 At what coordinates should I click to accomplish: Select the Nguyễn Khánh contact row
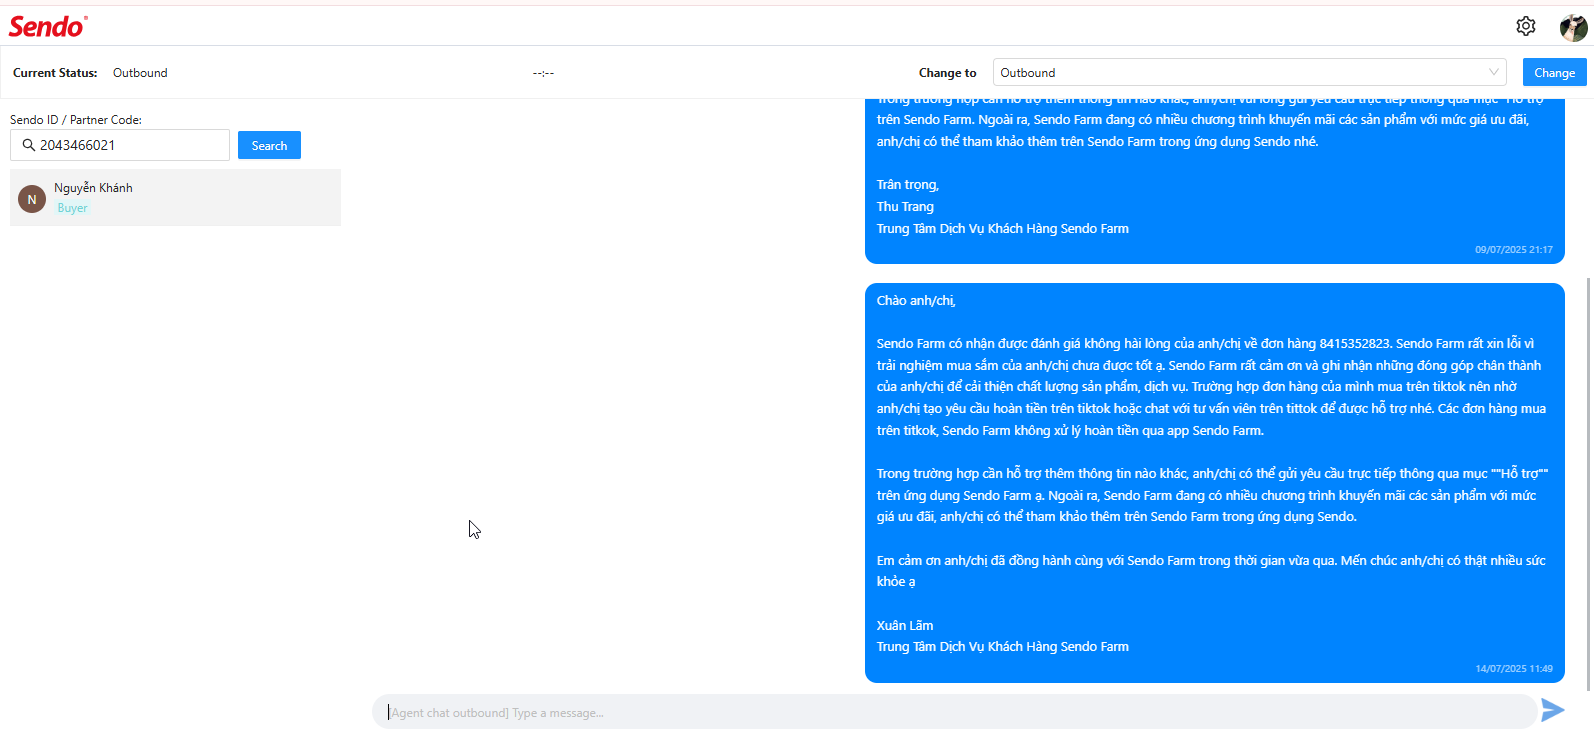pyautogui.click(x=175, y=197)
